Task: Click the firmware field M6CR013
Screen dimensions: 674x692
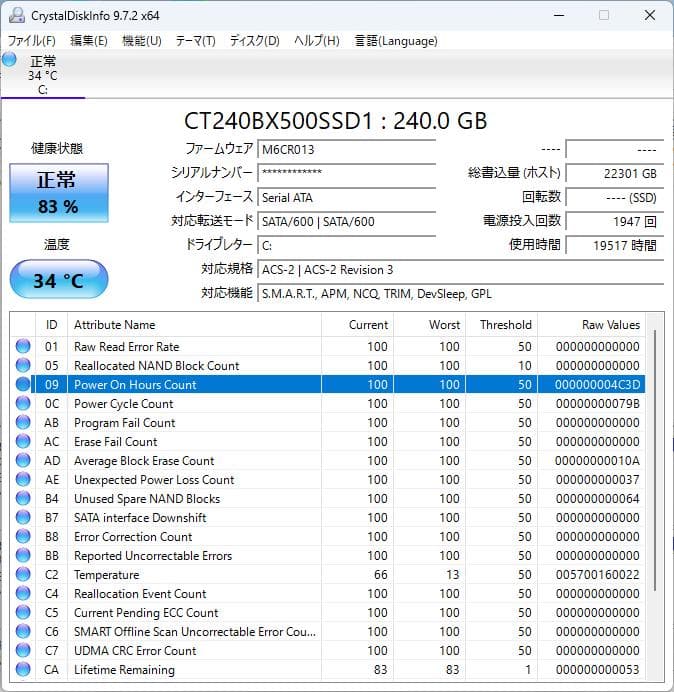Action: [346, 149]
